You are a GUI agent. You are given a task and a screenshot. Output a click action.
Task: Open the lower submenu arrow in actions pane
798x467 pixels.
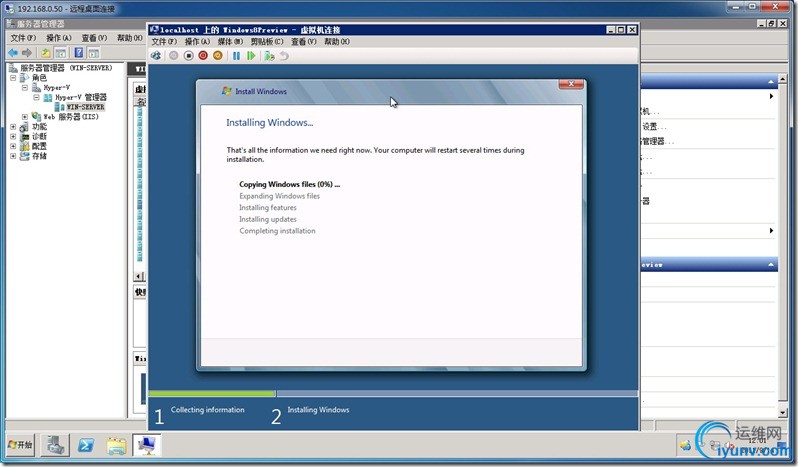[772, 230]
